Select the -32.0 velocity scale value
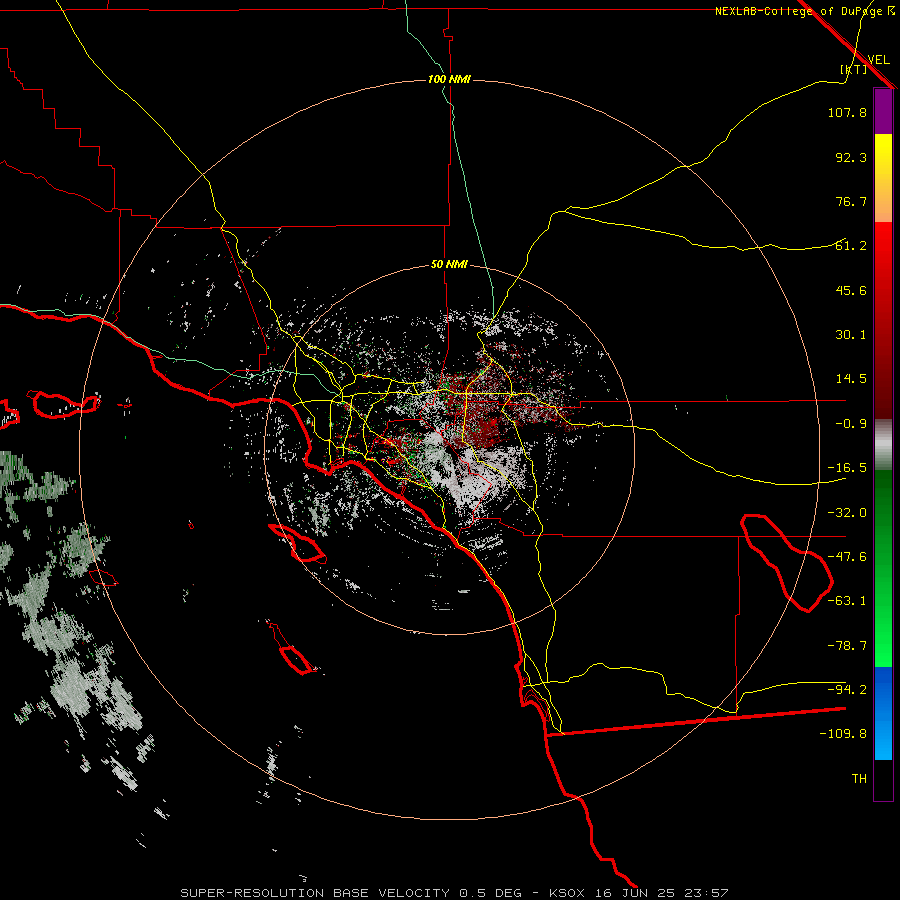This screenshot has width=900, height=900. coord(847,513)
